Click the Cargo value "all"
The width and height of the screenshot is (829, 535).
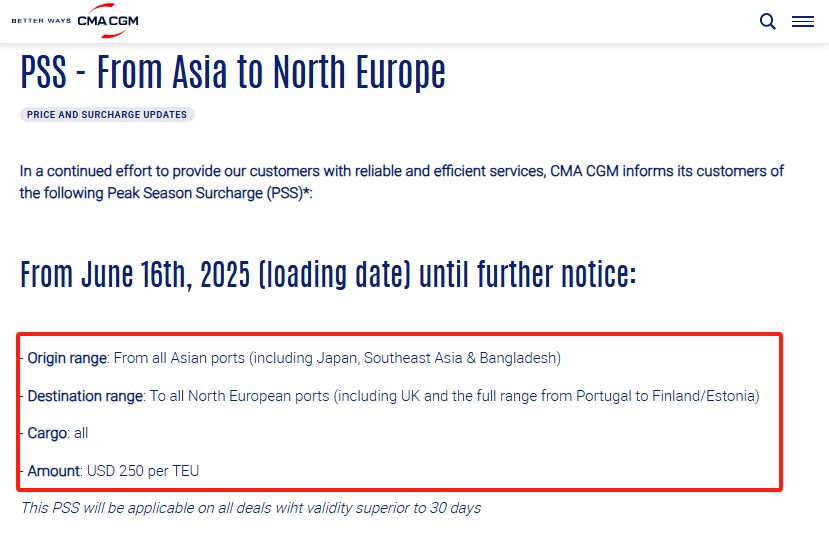click(81, 433)
